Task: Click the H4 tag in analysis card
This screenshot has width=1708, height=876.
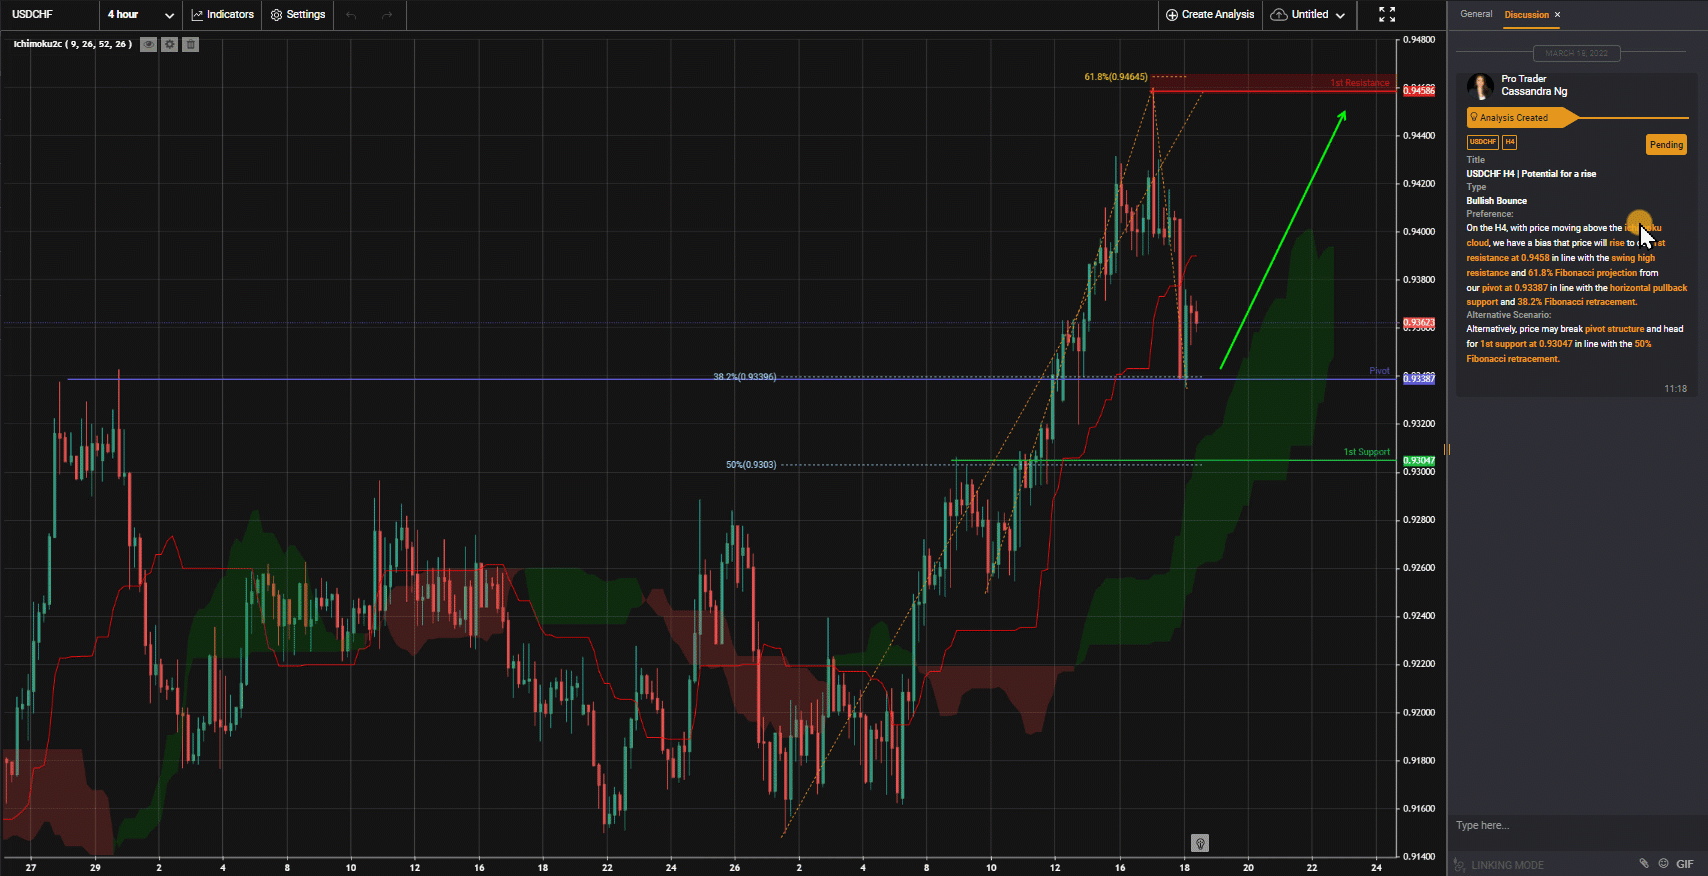Action: [x=1509, y=142]
